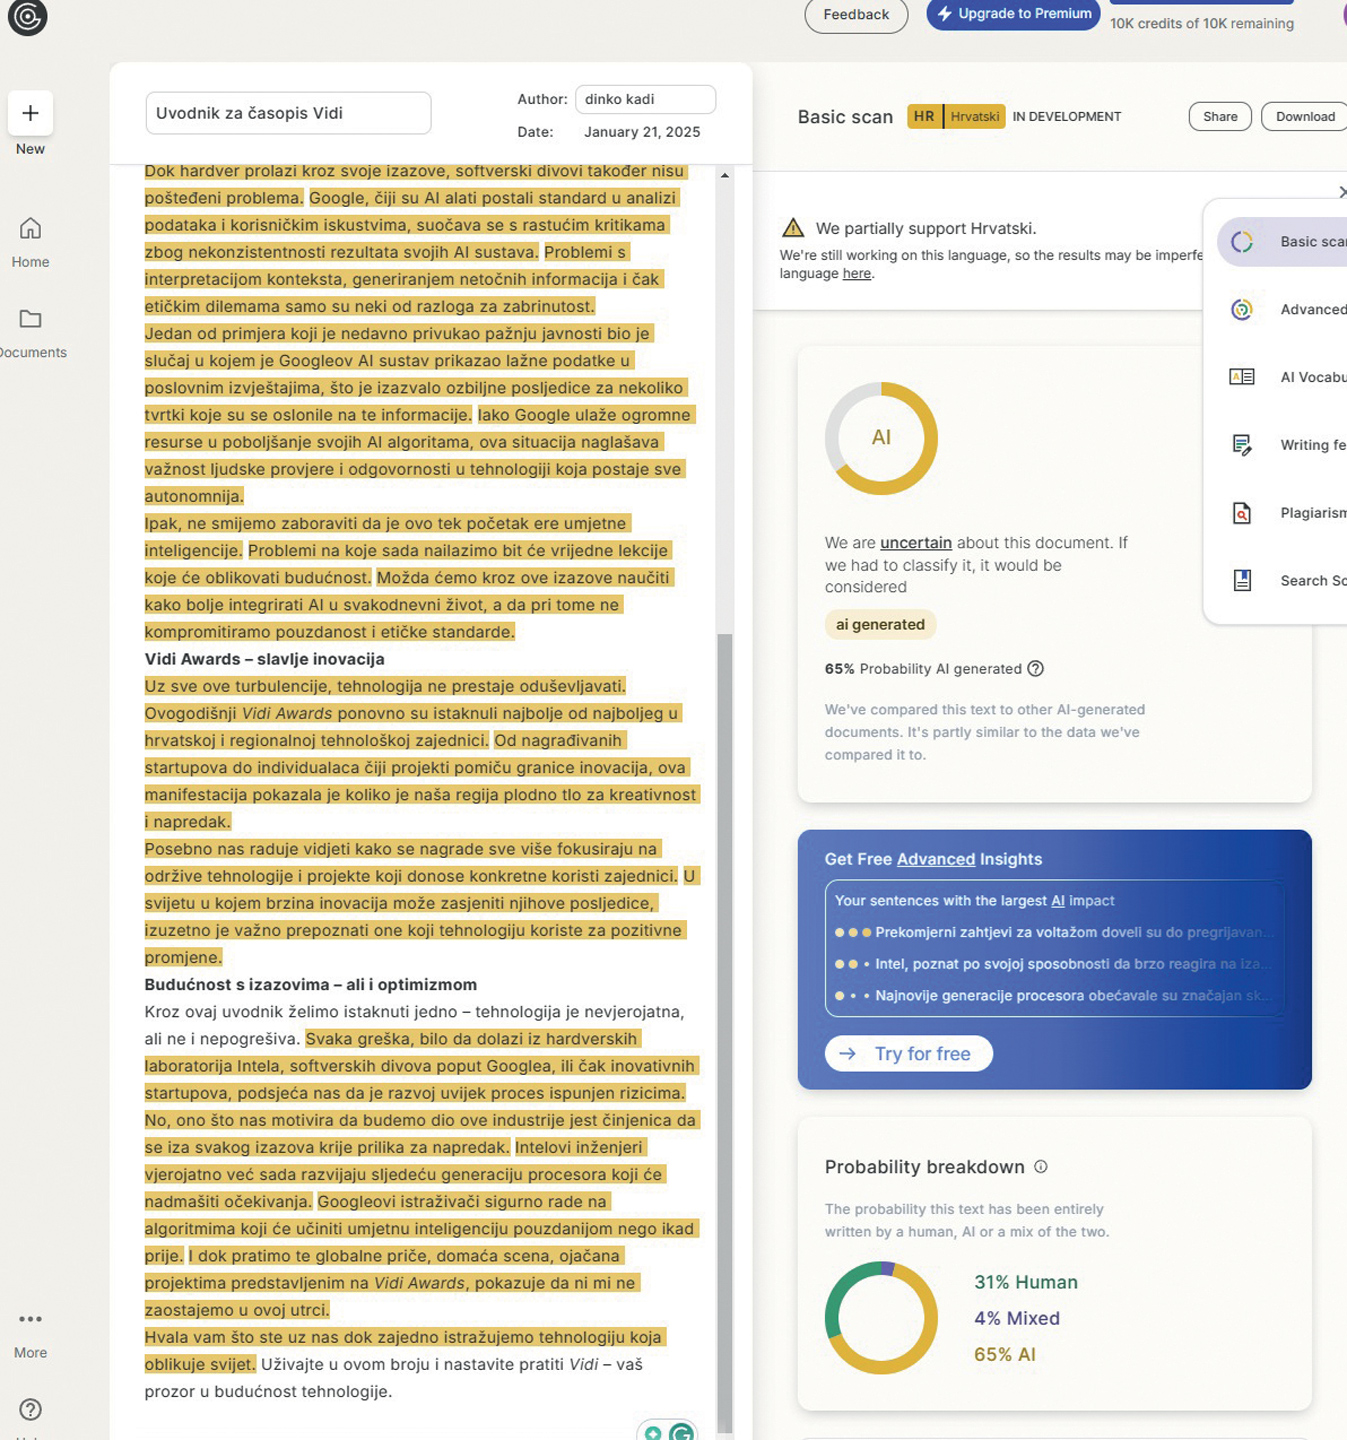This screenshot has height=1440, width=1347.
Task: Select the Plagiarism check option
Action: [x=1242, y=513]
